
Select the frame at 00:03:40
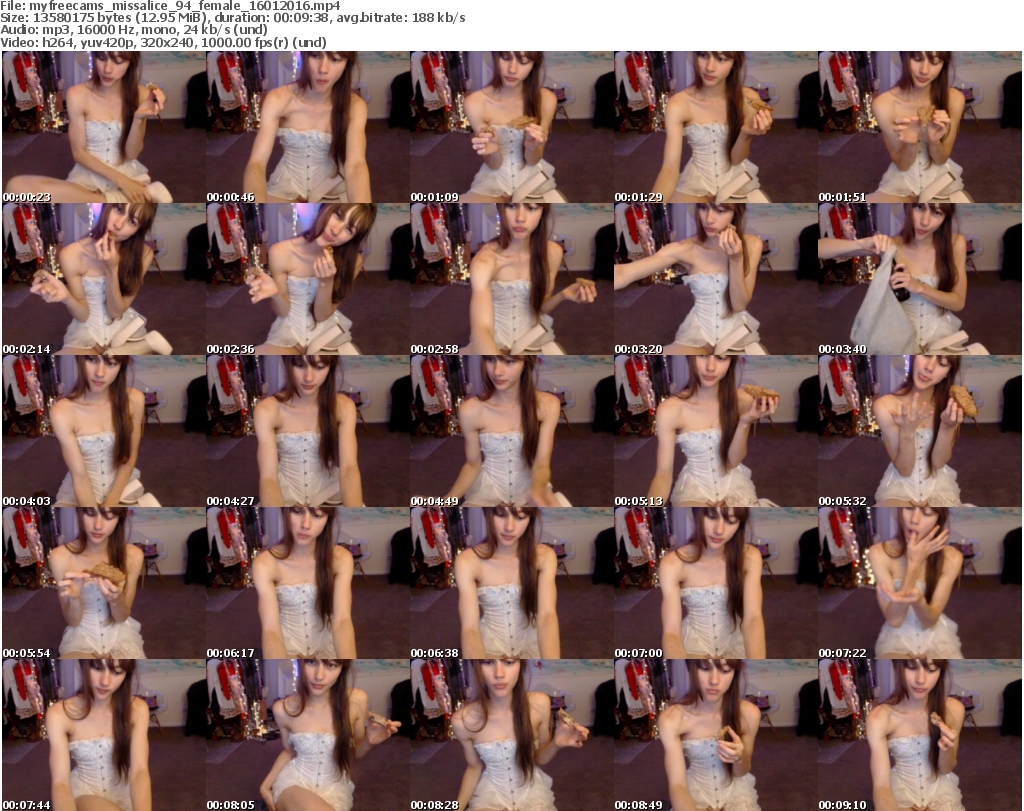point(920,279)
